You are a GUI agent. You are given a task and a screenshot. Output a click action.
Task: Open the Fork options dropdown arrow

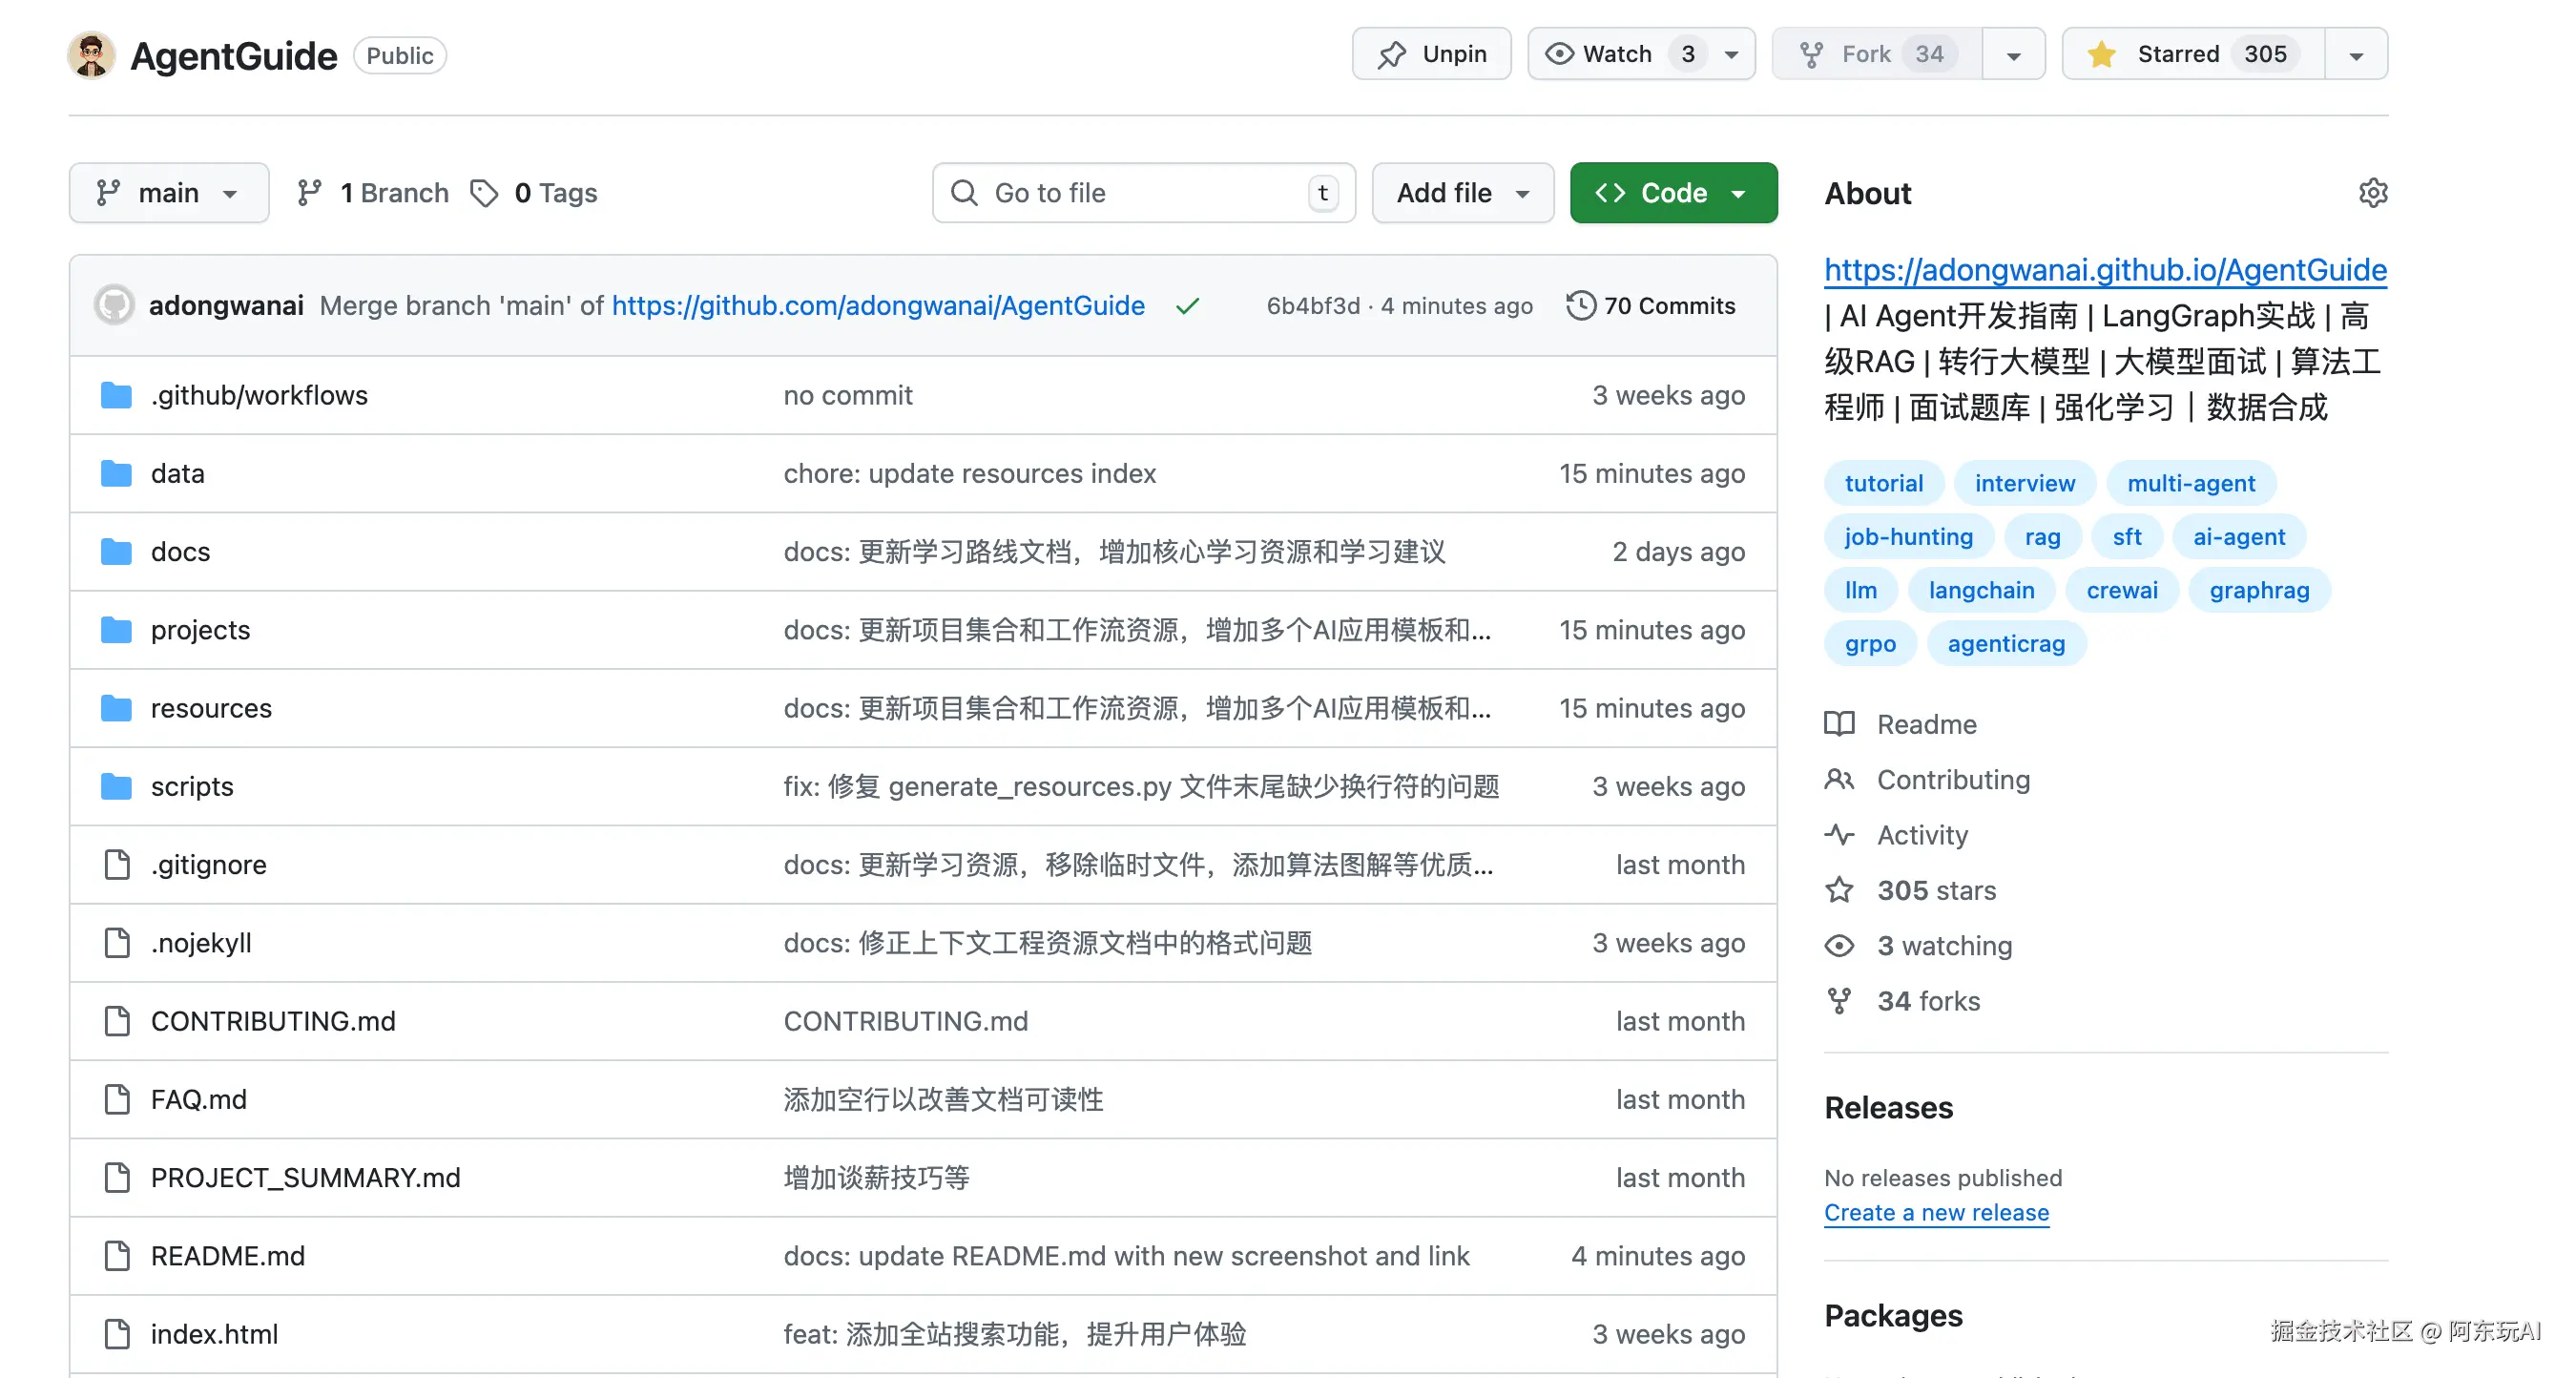(2013, 54)
